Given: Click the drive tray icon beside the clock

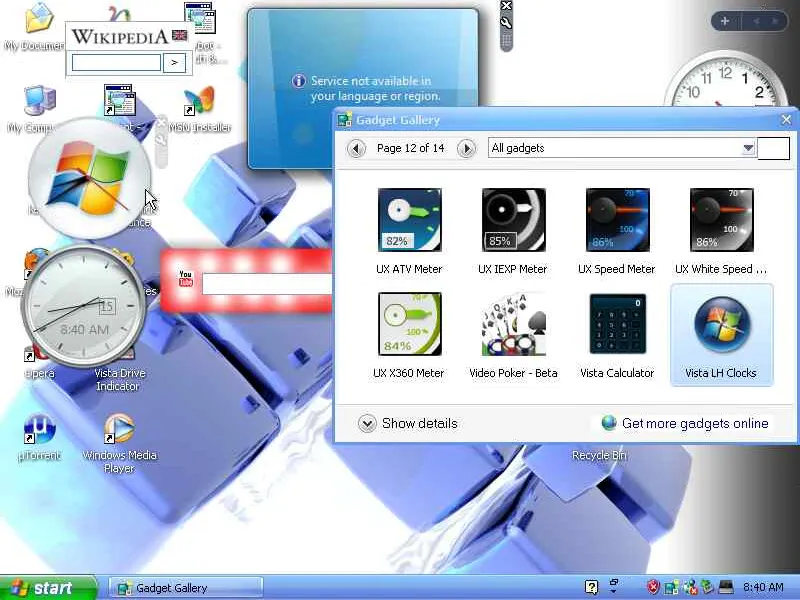Looking at the screenshot, I should tap(726, 587).
